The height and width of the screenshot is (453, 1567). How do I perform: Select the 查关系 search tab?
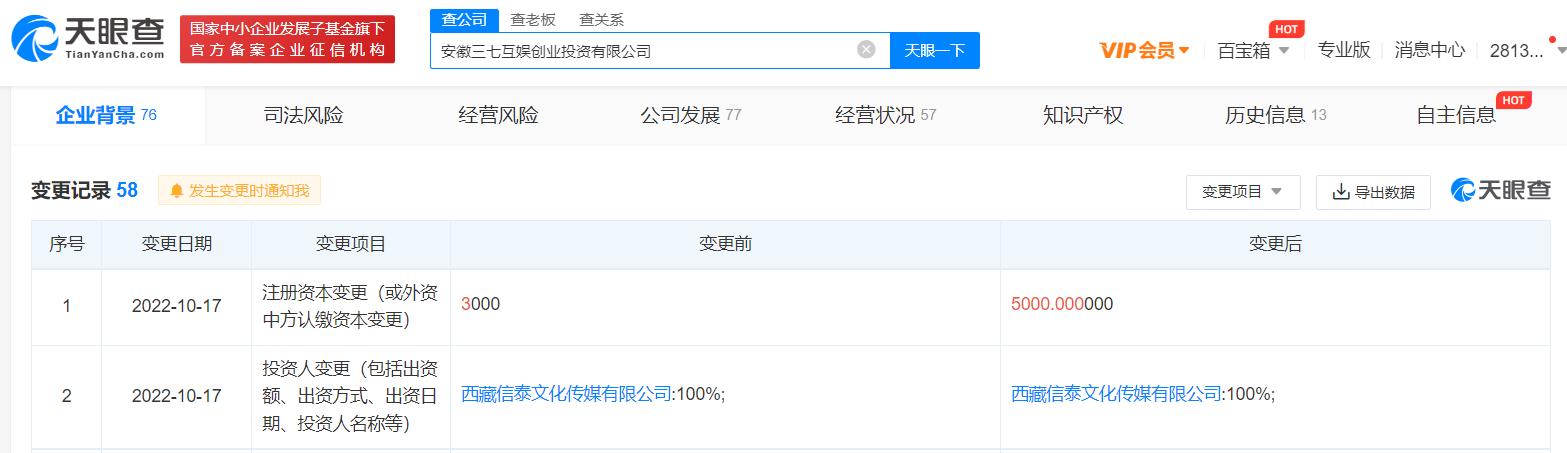click(601, 19)
